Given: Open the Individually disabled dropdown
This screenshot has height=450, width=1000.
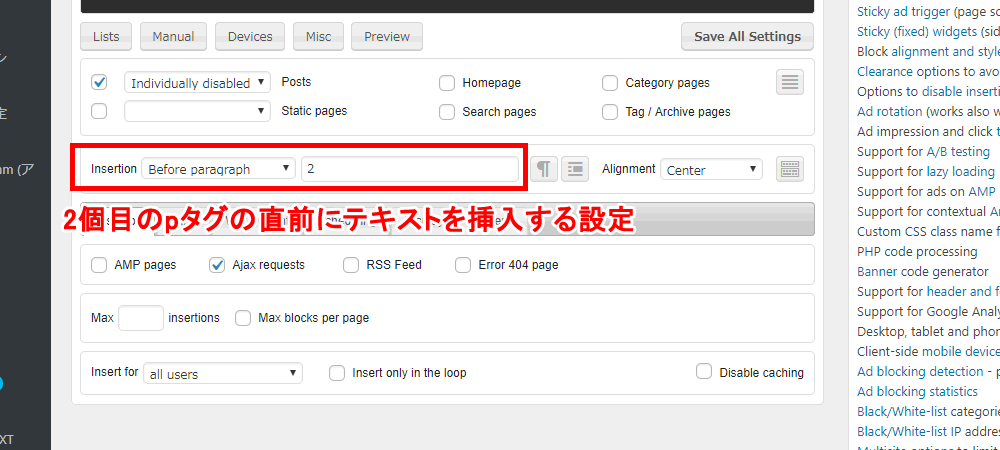Looking at the screenshot, I should tap(197, 83).
